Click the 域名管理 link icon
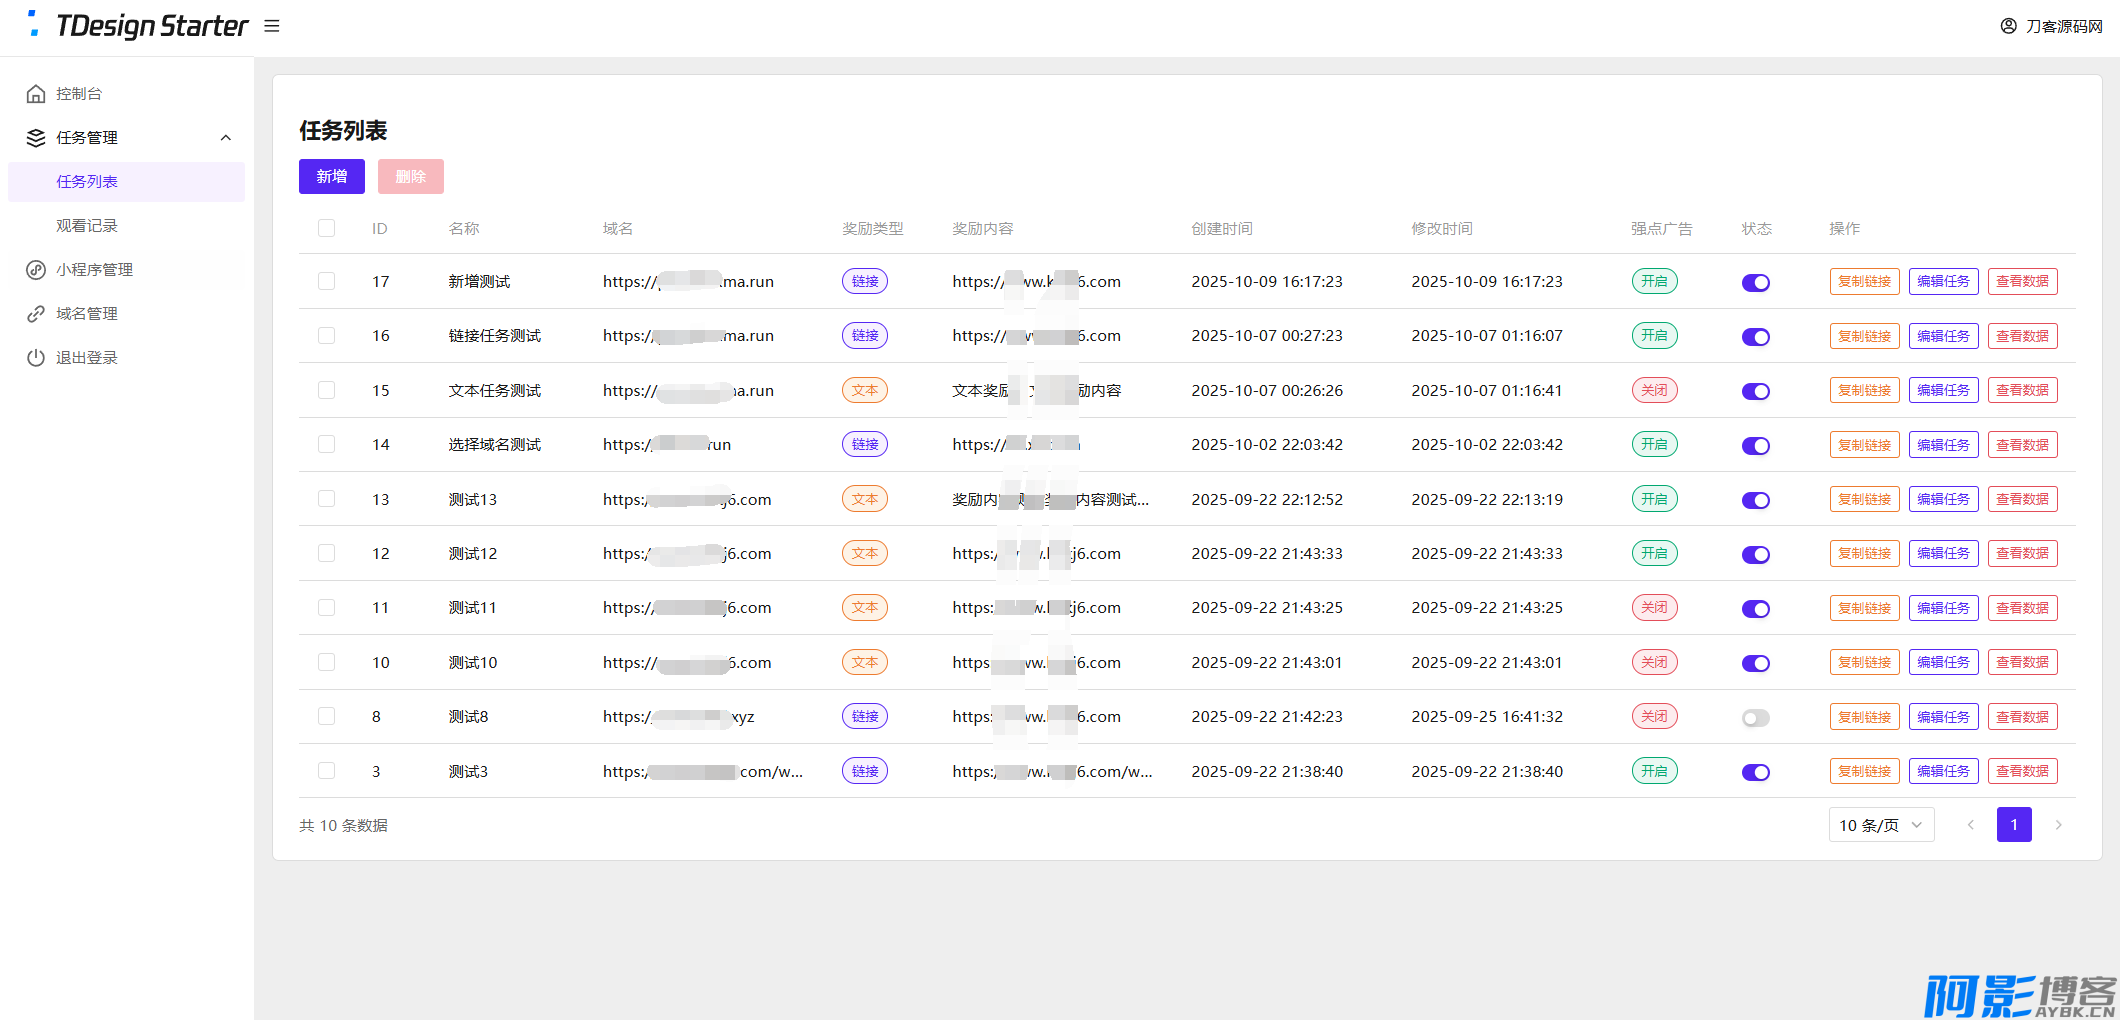2120x1020 pixels. click(x=36, y=314)
